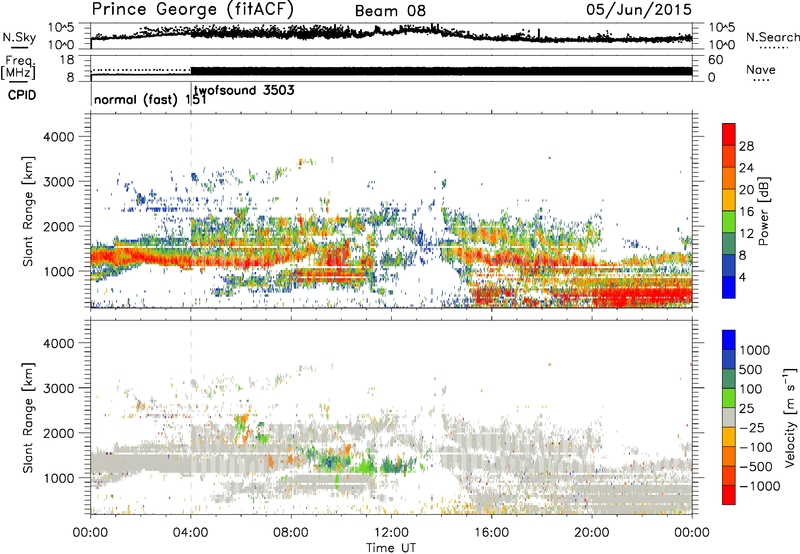Click the 'N.Sky' axis label
The width and height of the screenshot is (800, 554).
coord(19,37)
